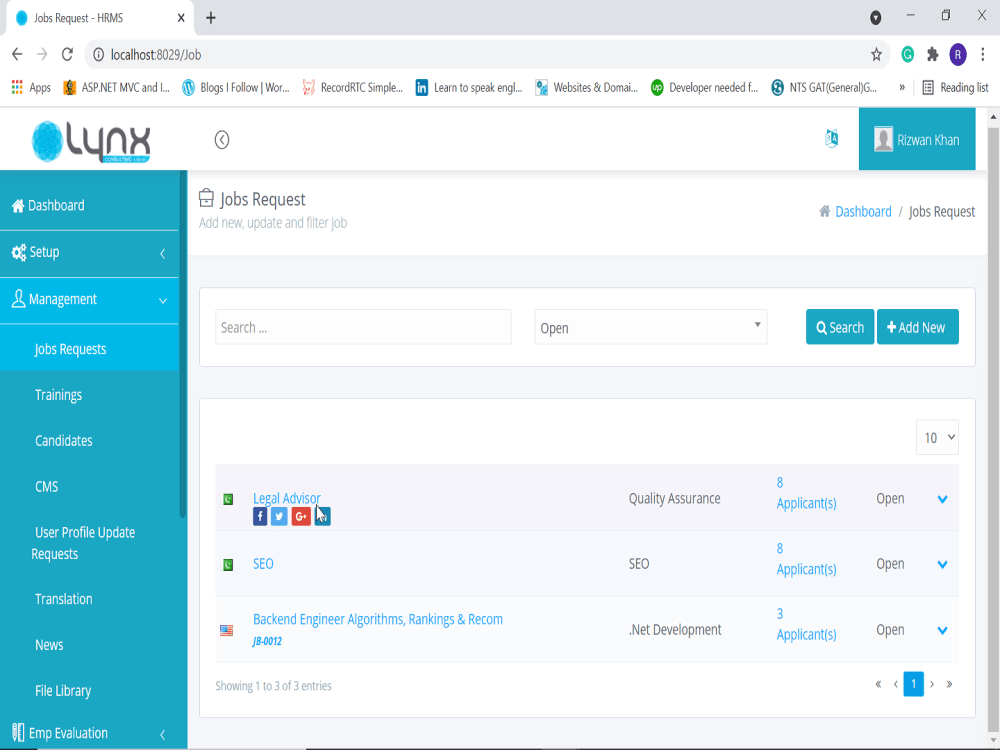The image size is (1000, 750).
Task: Open the Reading list
Action: 955,87
